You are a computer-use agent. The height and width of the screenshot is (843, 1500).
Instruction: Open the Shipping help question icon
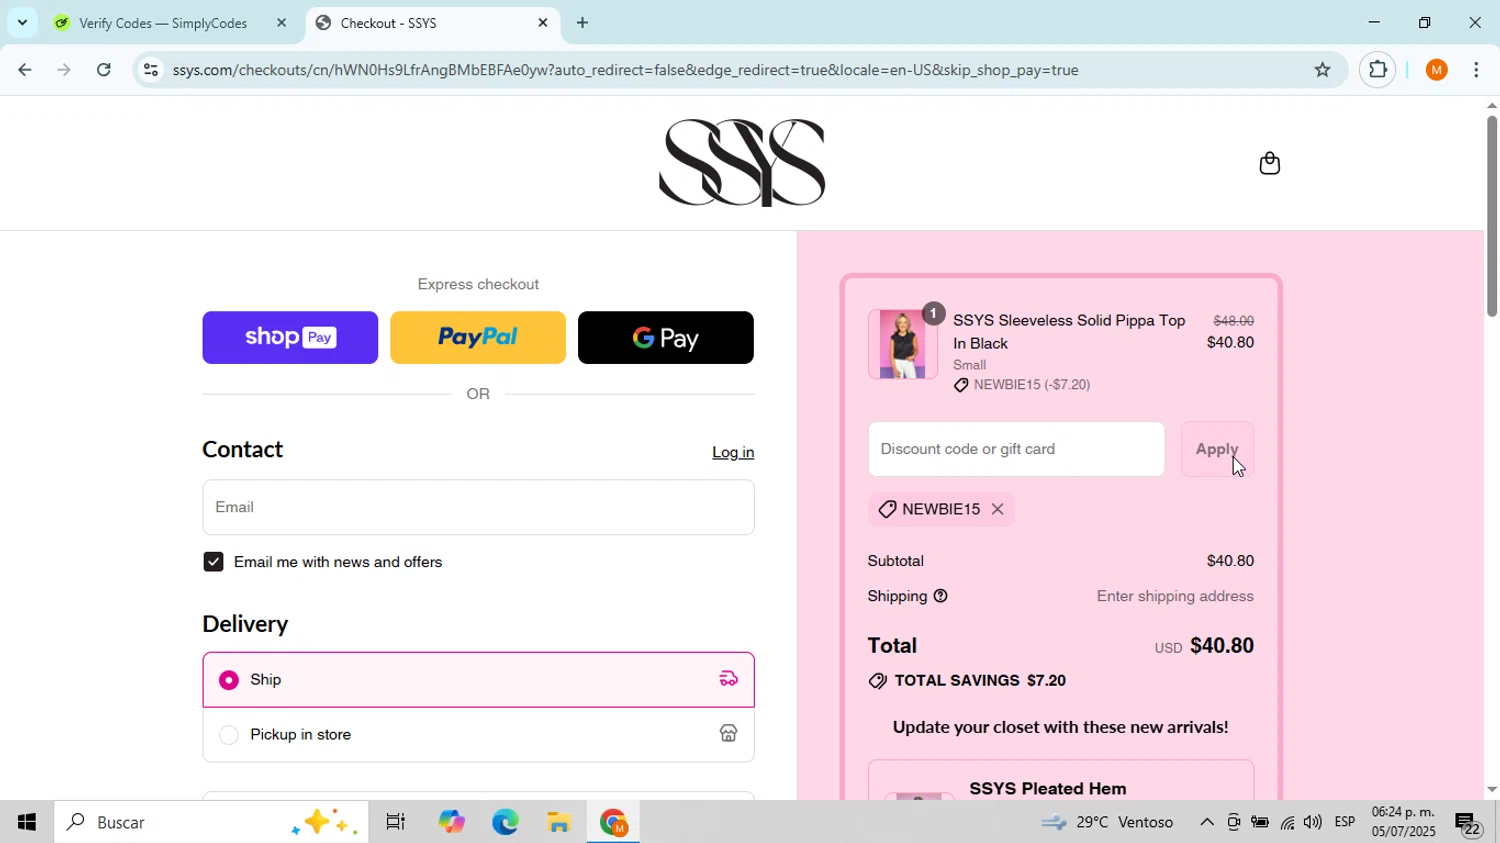[940, 596]
